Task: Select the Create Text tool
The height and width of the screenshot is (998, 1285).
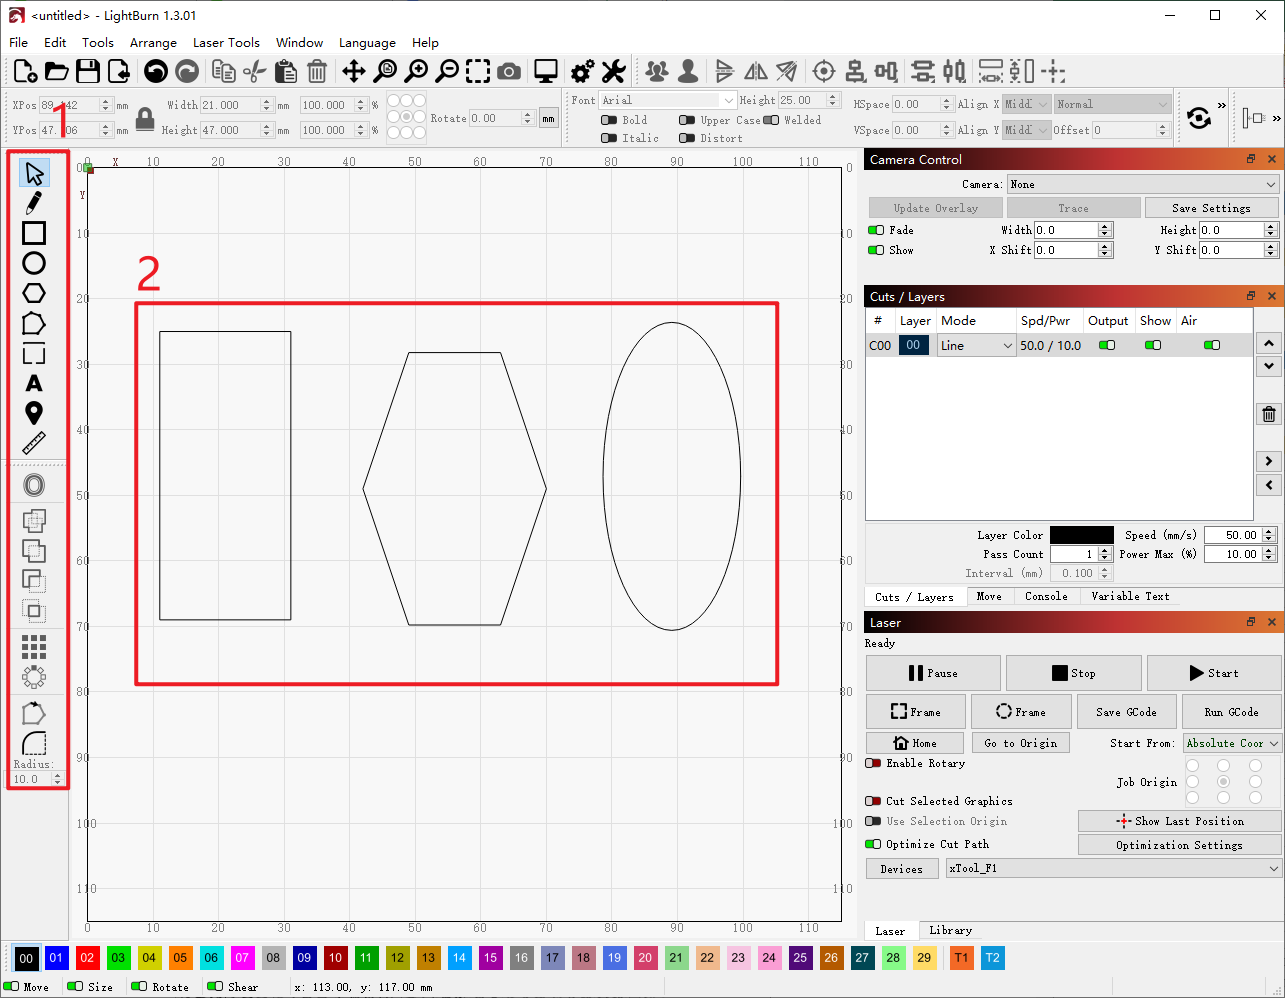Action: click(x=34, y=383)
